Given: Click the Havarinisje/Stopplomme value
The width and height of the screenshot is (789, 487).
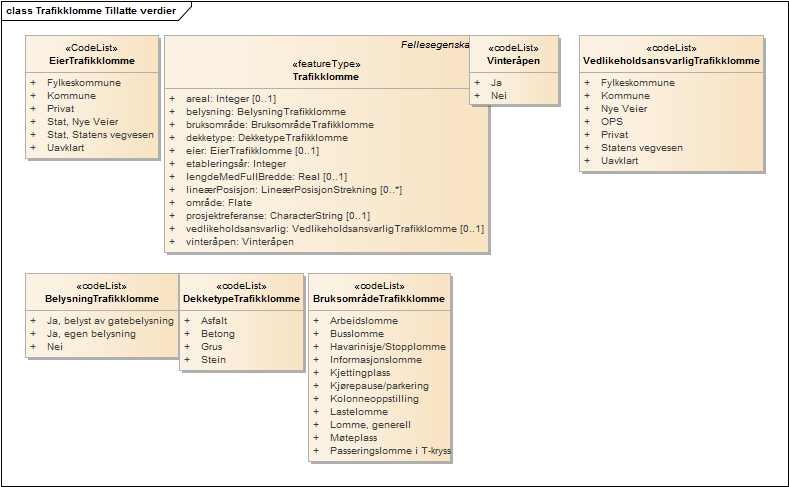Looking at the screenshot, I should click(x=389, y=347).
